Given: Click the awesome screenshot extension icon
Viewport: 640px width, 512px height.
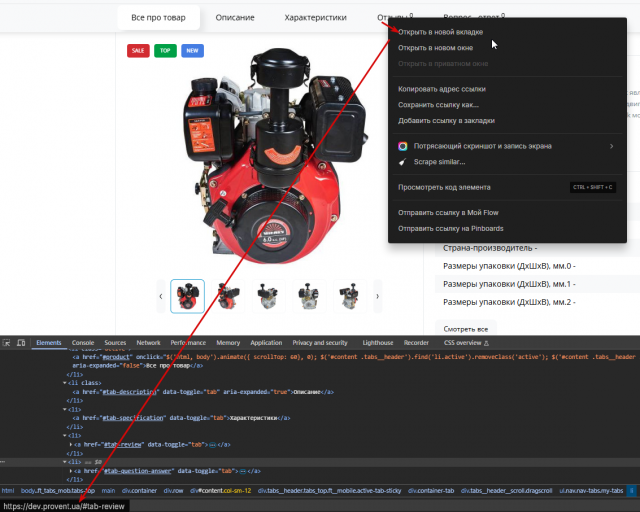Looking at the screenshot, I should click(402, 146).
